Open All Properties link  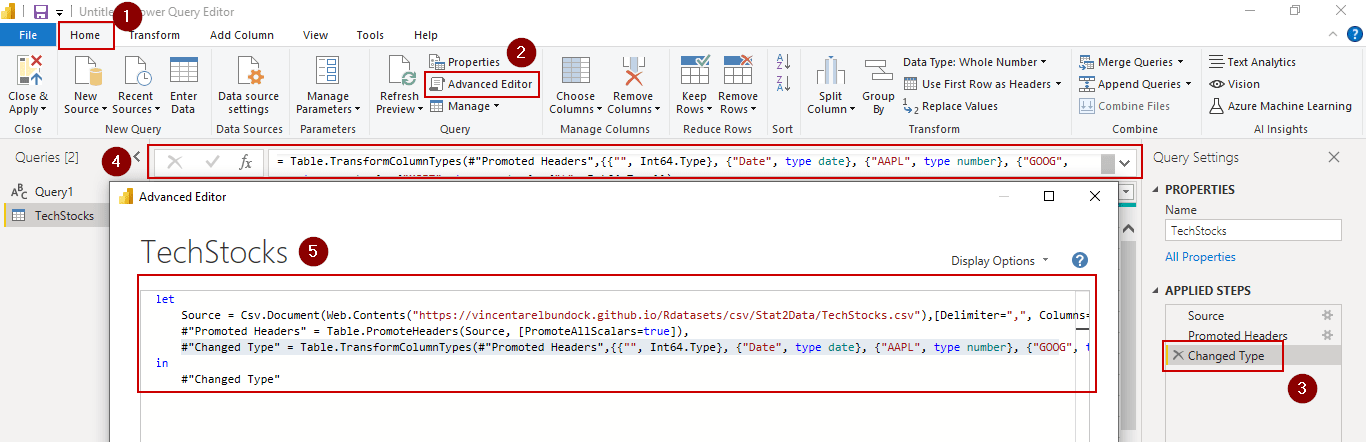coord(1200,257)
